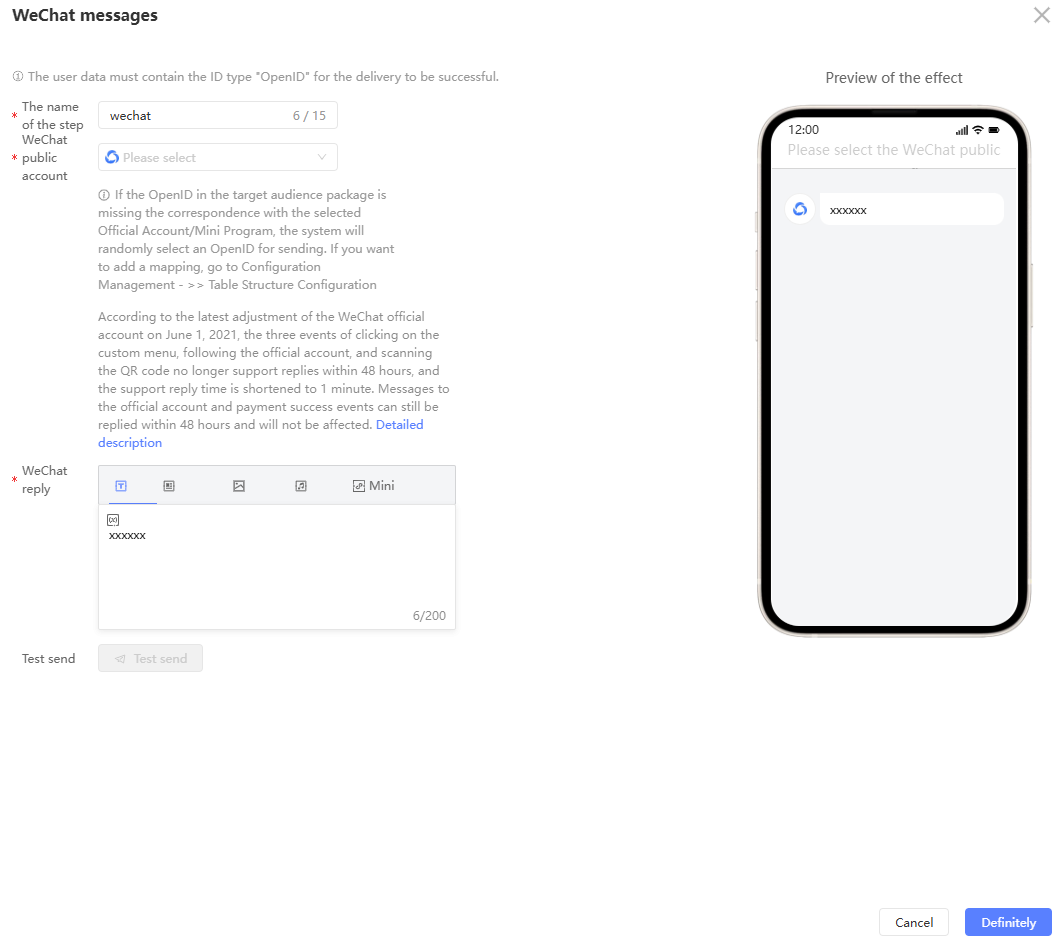
Task: Click the 6/200 character counter
Action: tap(429, 615)
